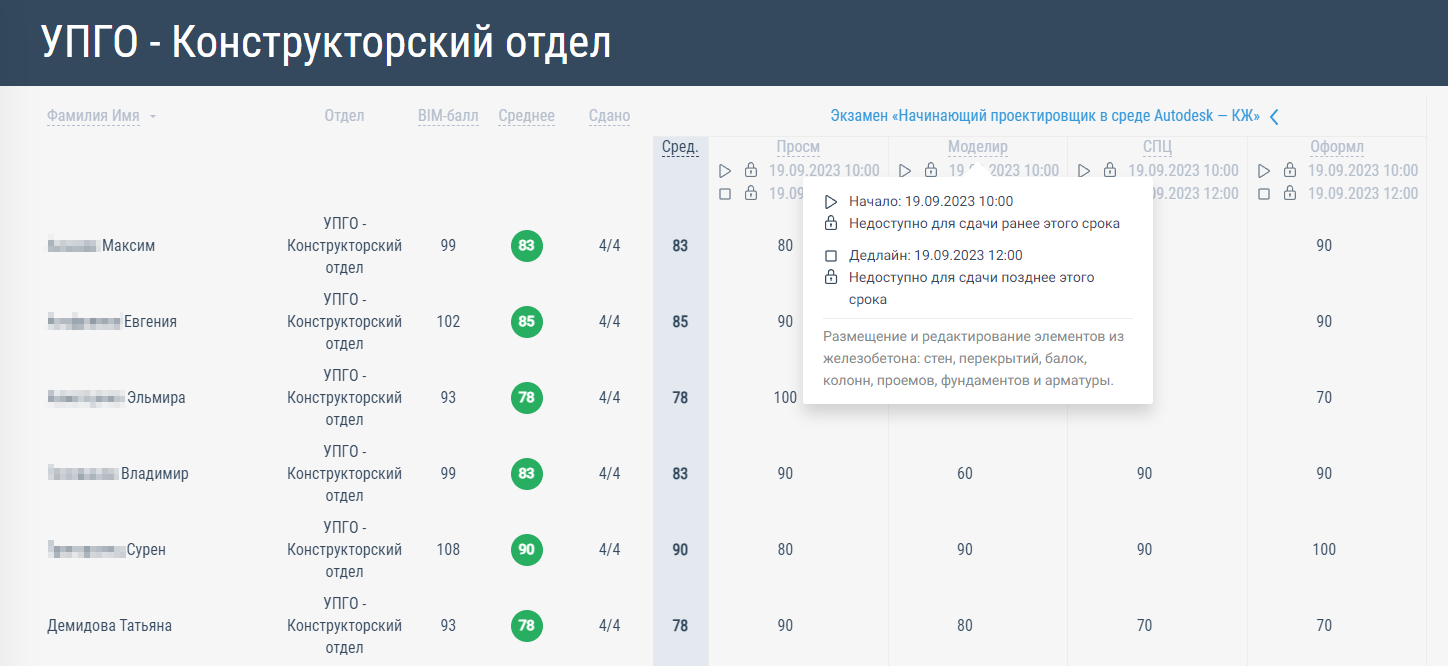Click the checkbox icon beside Дедлайн in tooltip
Viewport: 1448px width, 666px height.
point(831,255)
